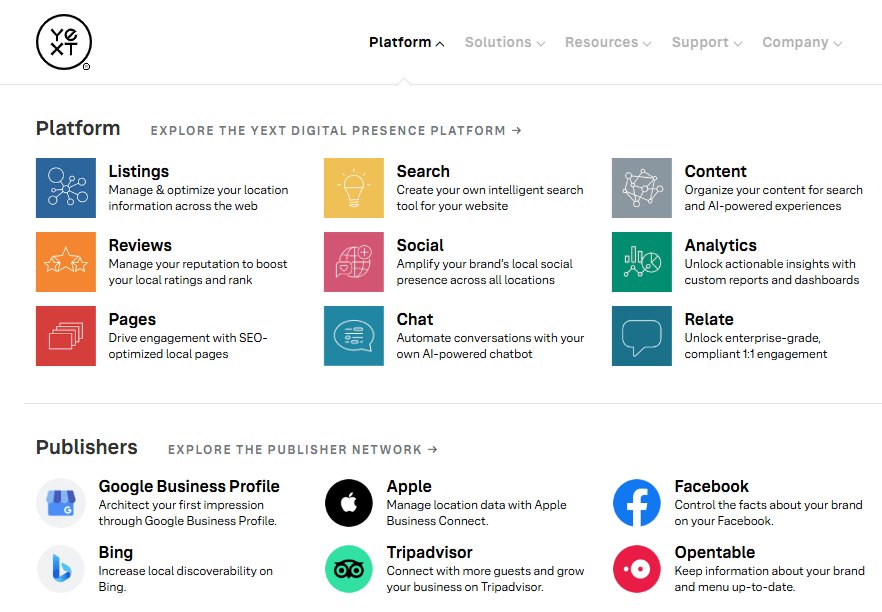
Task: Collapse the Platform dropdown menu
Action: (406, 43)
